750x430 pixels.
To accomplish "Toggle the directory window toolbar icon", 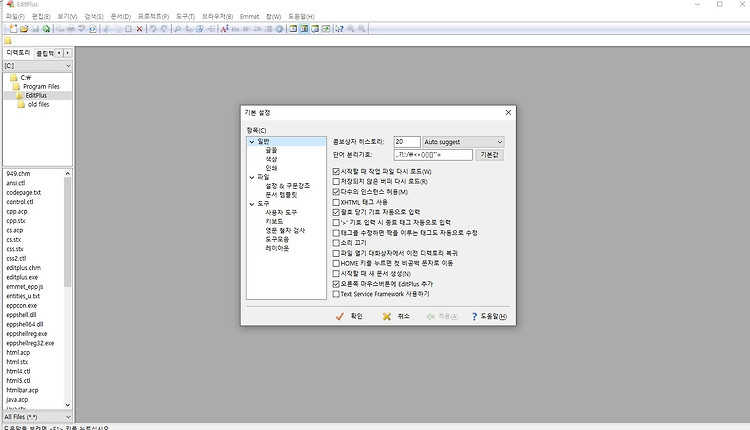I will pyautogui.click(x=293, y=29).
